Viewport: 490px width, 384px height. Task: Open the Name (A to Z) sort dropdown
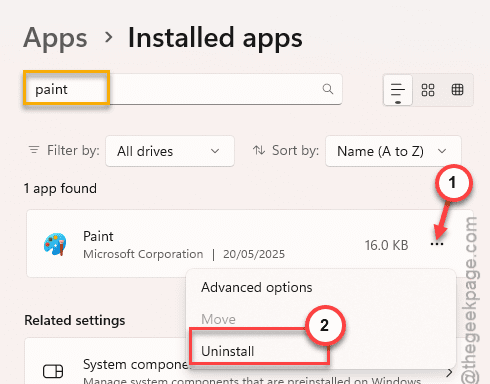393,151
